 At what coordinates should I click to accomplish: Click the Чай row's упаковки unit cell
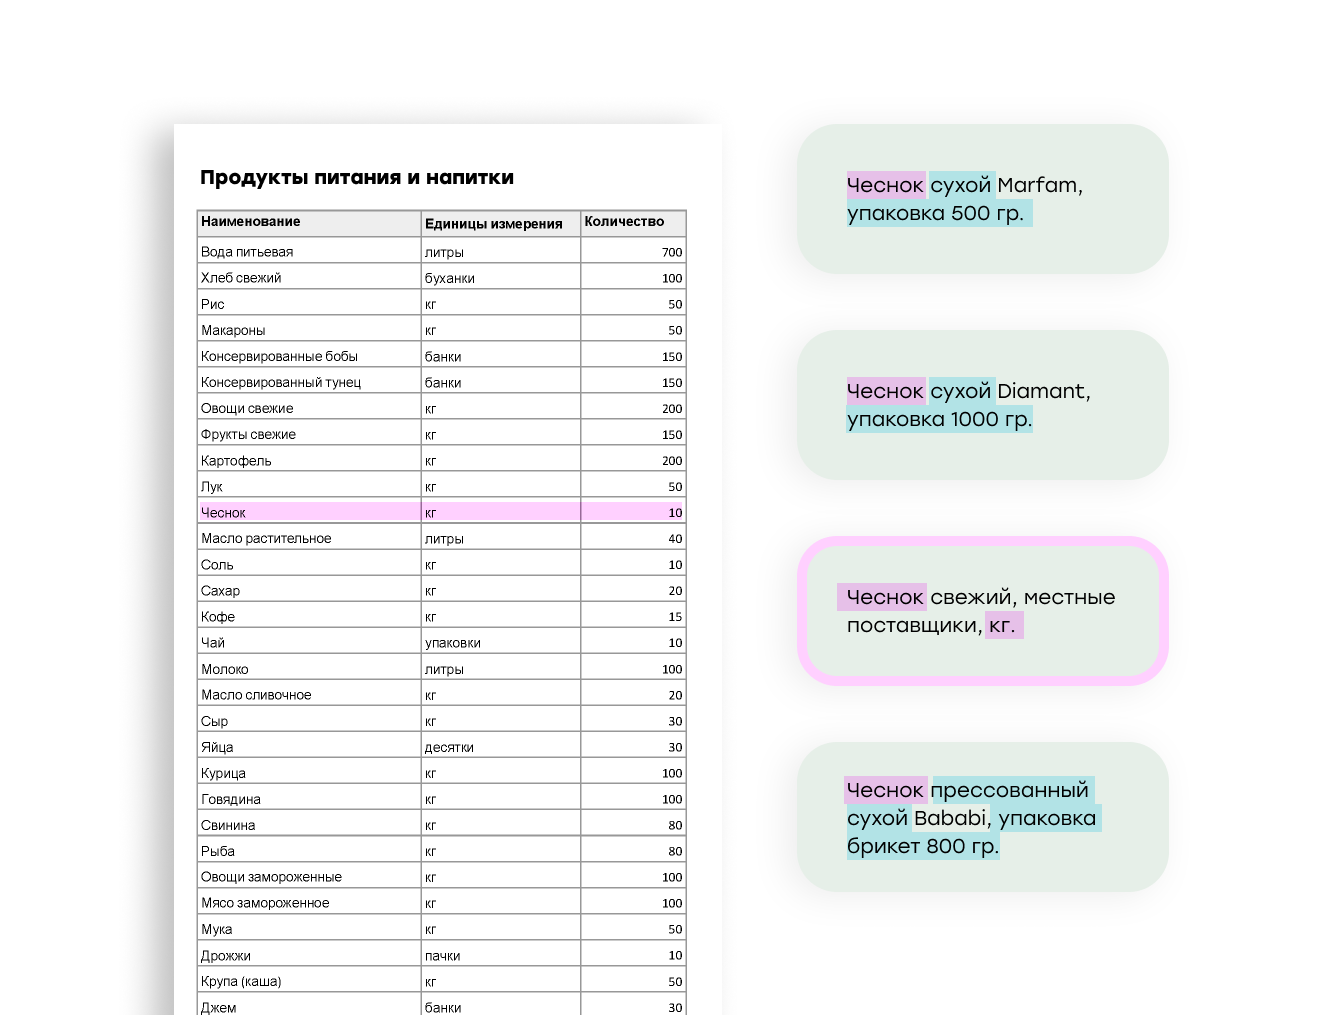[501, 643]
